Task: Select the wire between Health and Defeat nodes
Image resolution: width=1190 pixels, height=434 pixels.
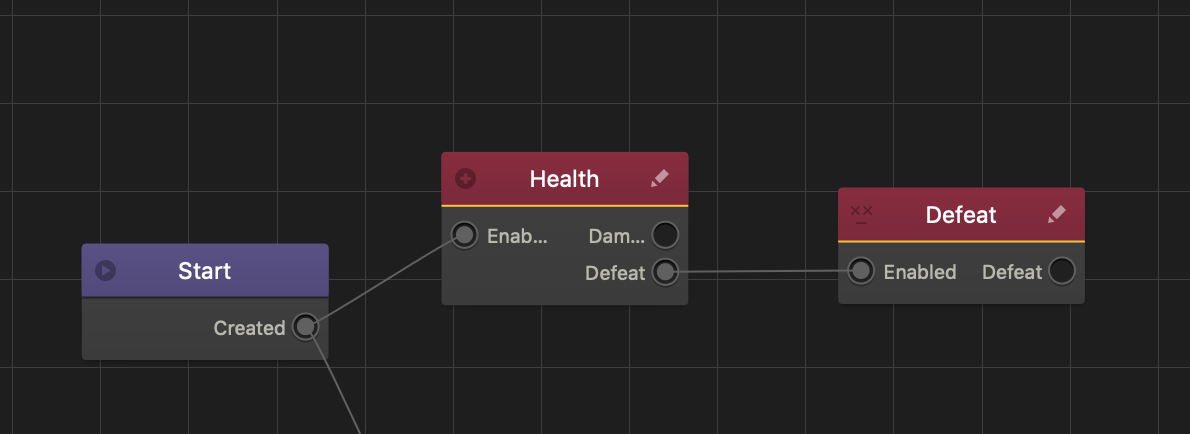Action: 762,271
